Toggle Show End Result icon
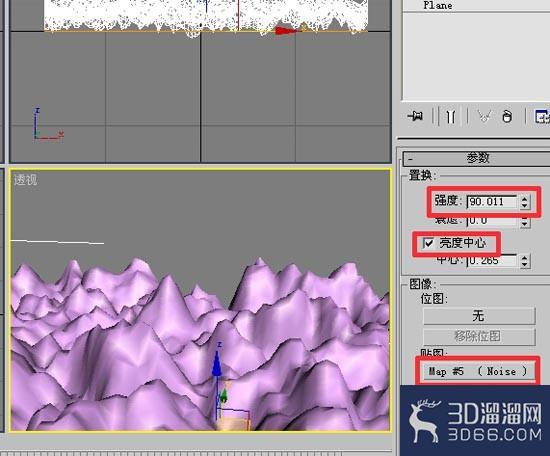 [451, 116]
